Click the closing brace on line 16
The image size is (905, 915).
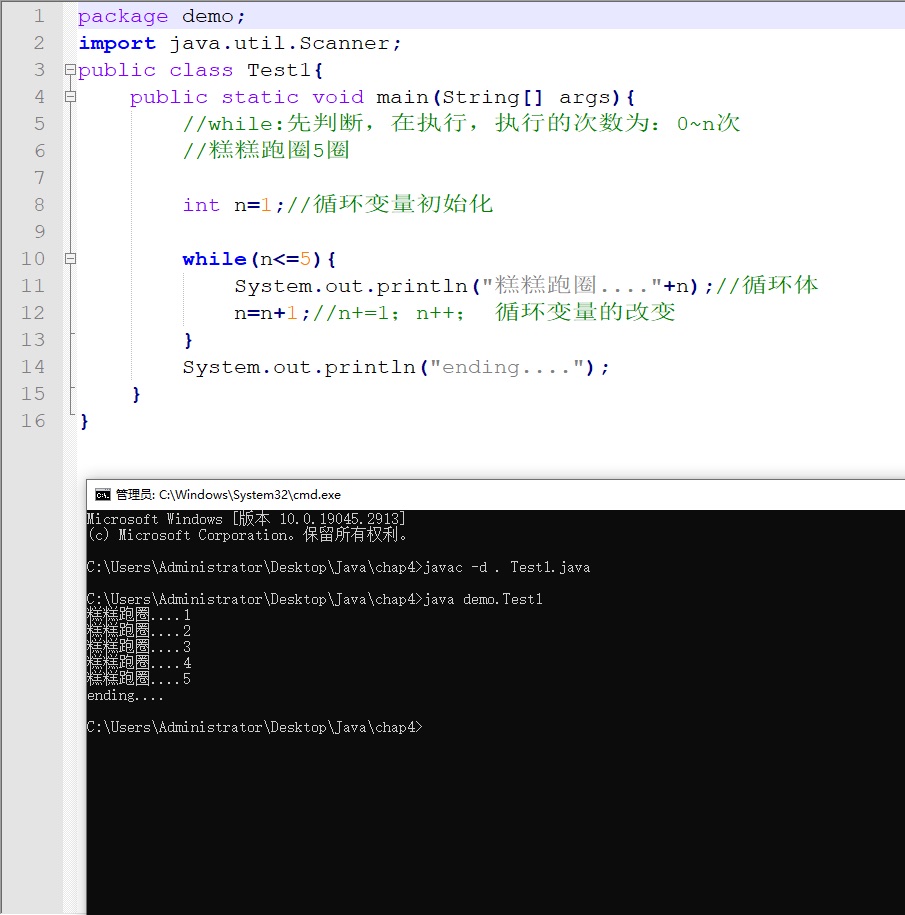tap(85, 421)
